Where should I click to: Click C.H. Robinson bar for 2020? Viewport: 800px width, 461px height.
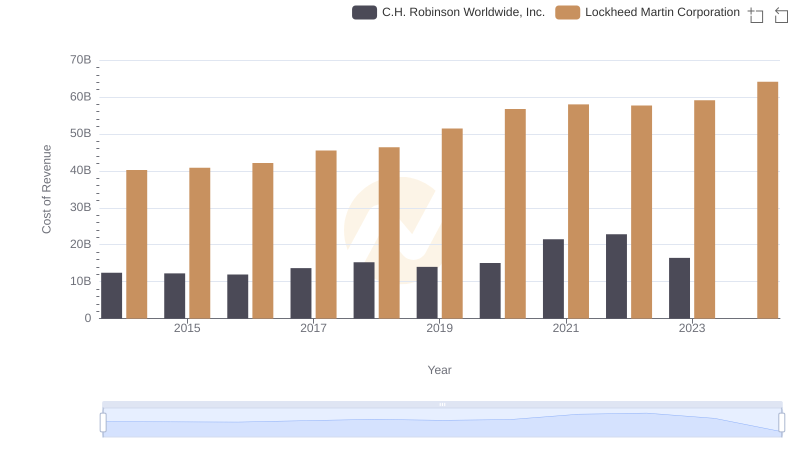pos(490,291)
